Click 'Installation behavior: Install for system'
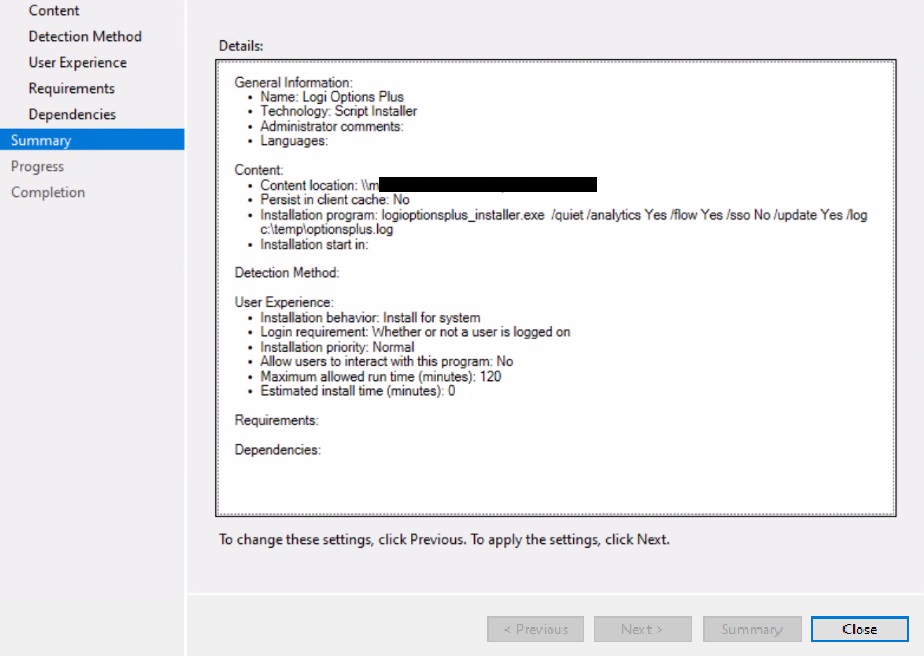The height and width of the screenshot is (656, 924). tap(370, 318)
